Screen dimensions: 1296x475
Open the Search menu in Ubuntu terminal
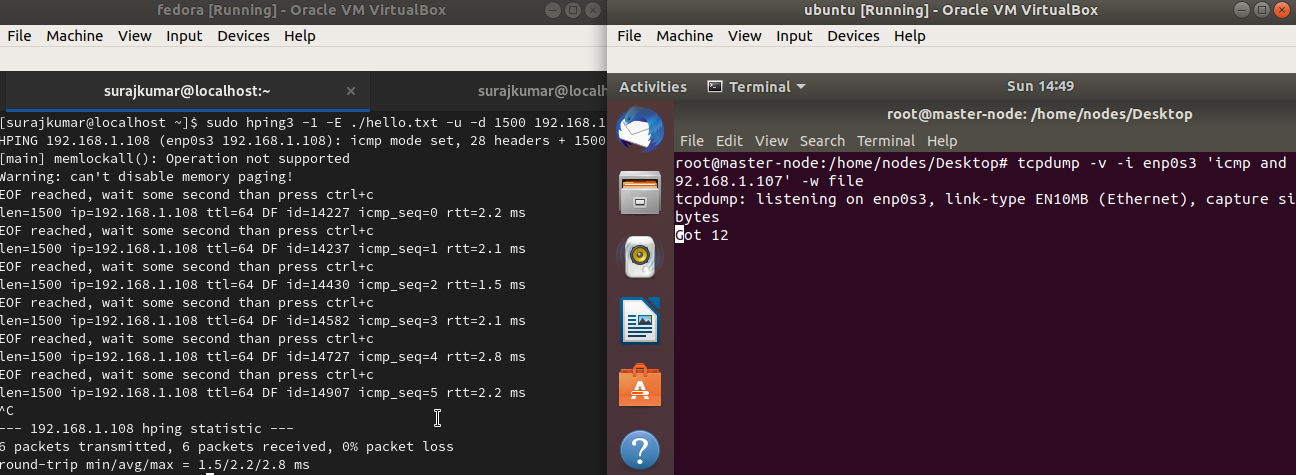[x=822, y=141]
